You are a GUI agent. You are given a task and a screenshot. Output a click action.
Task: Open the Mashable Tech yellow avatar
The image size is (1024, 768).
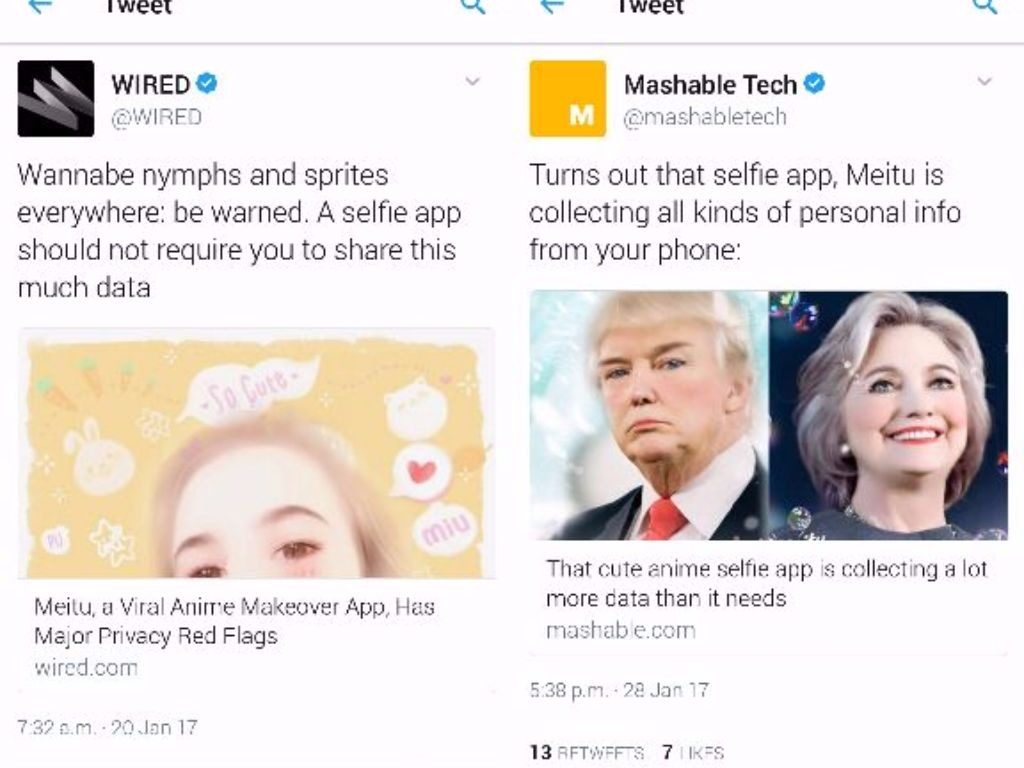[568, 99]
